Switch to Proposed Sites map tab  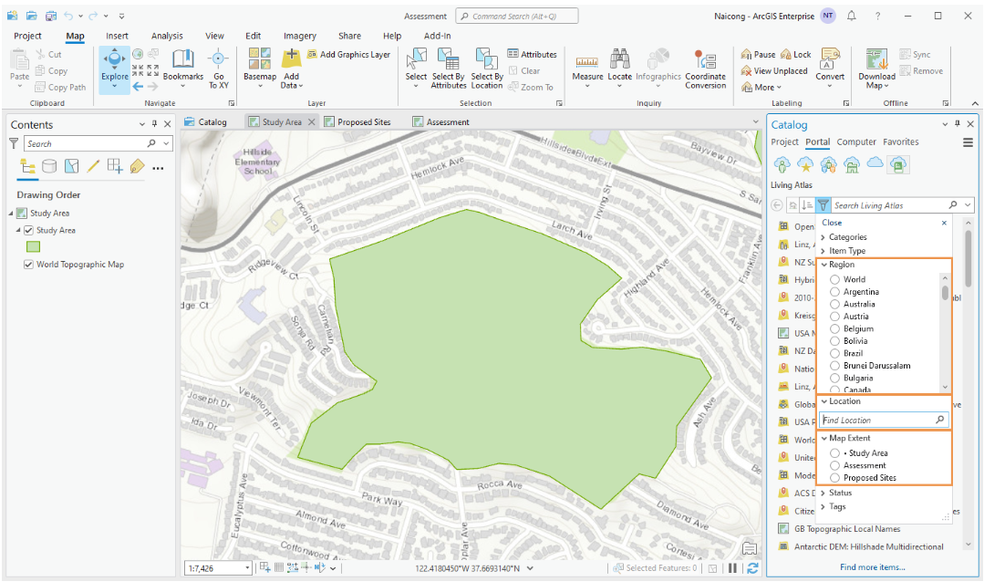point(358,122)
